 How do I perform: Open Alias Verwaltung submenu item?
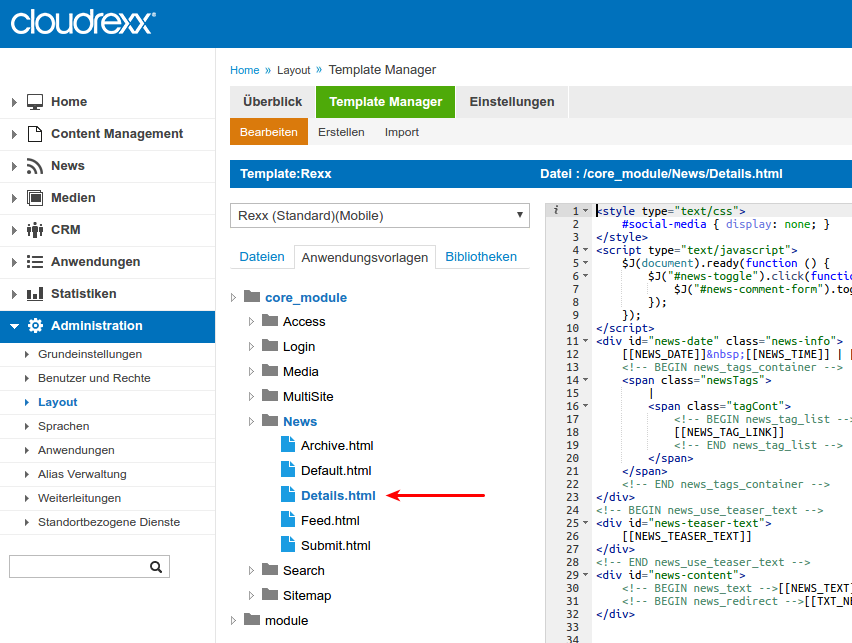82,474
